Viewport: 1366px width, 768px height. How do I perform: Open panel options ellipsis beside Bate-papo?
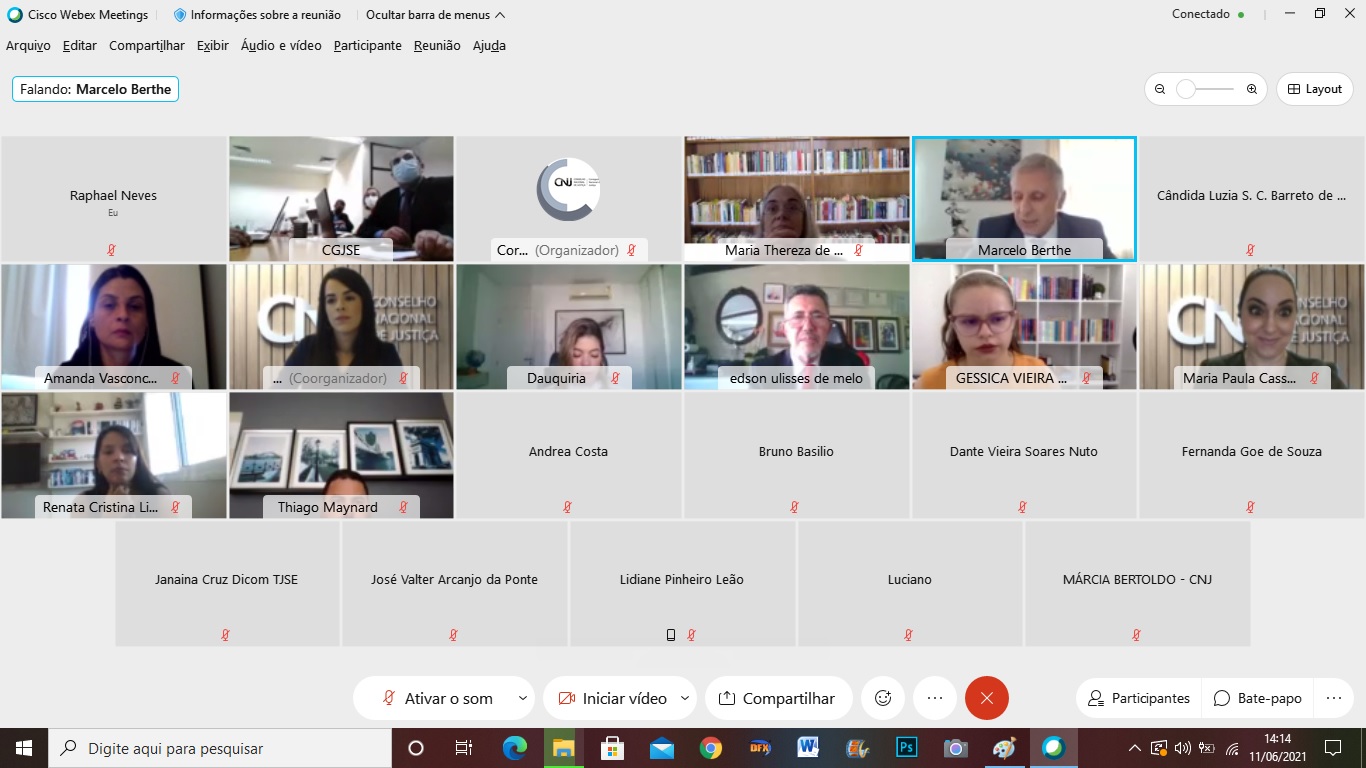pyautogui.click(x=1333, y=698)
